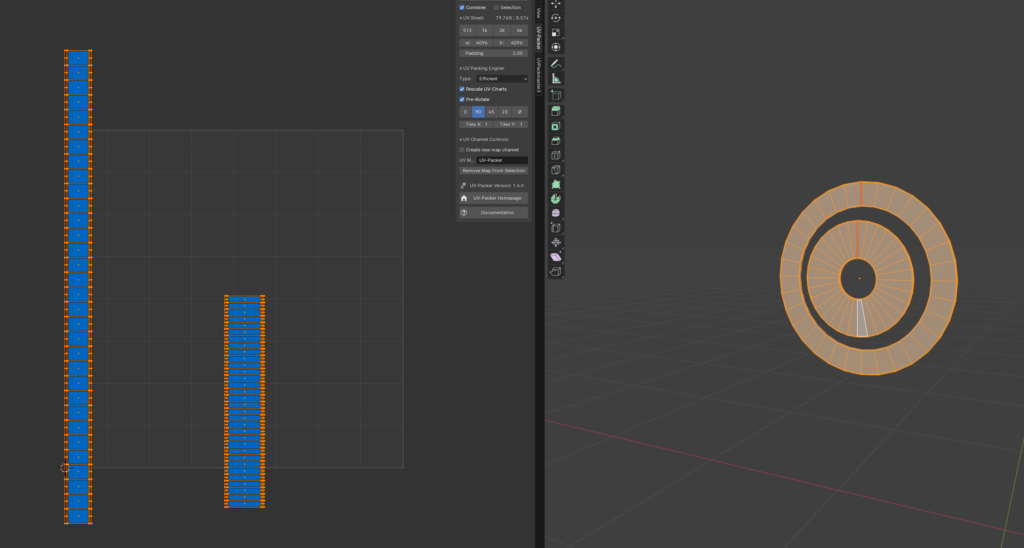The image size is (1024, 548).
Task: Adjust the Padding value slider
Action: pyautogui.click(x=493, y=53)
